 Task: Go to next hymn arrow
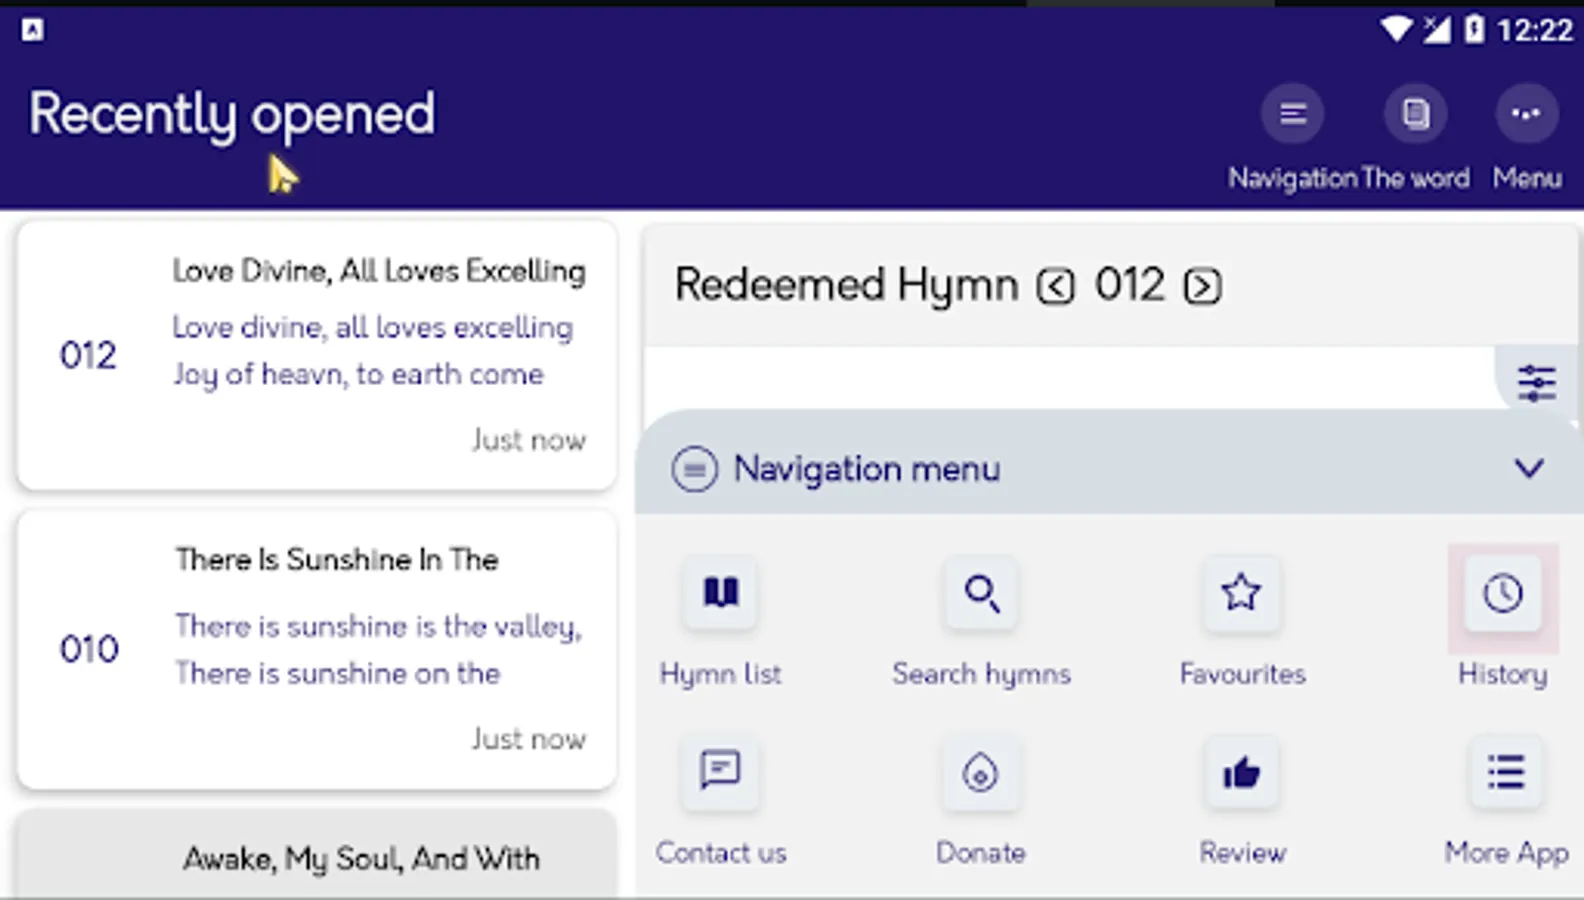(x=1202, y=287)
